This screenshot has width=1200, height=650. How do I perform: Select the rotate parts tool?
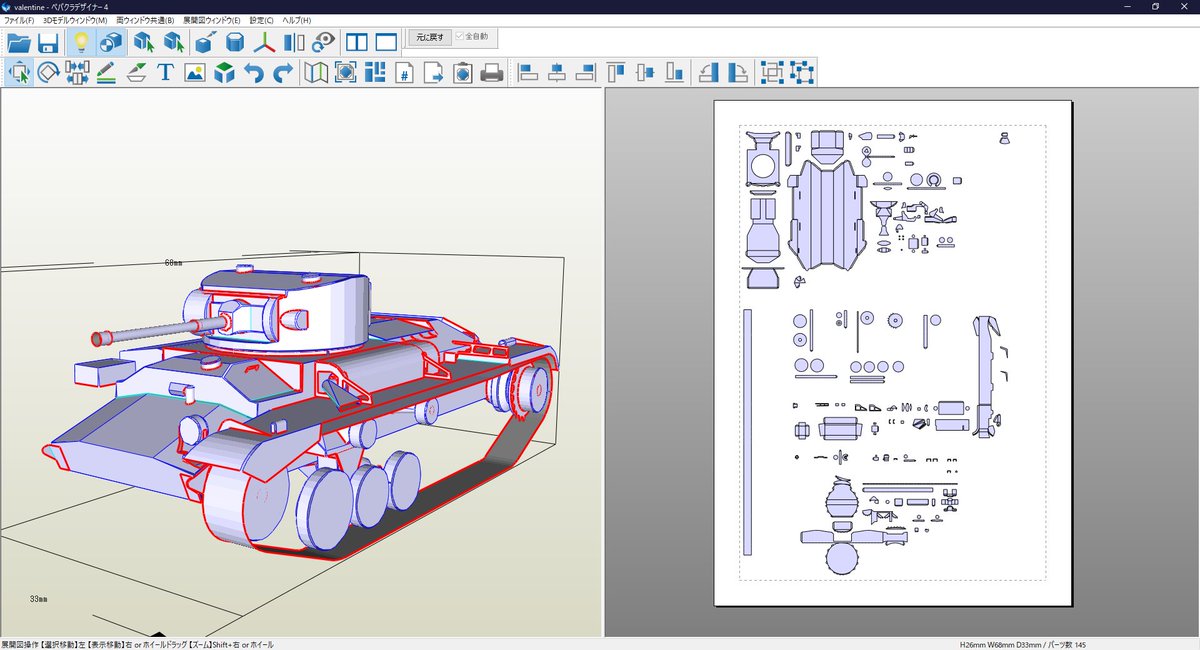click(48, 73)
